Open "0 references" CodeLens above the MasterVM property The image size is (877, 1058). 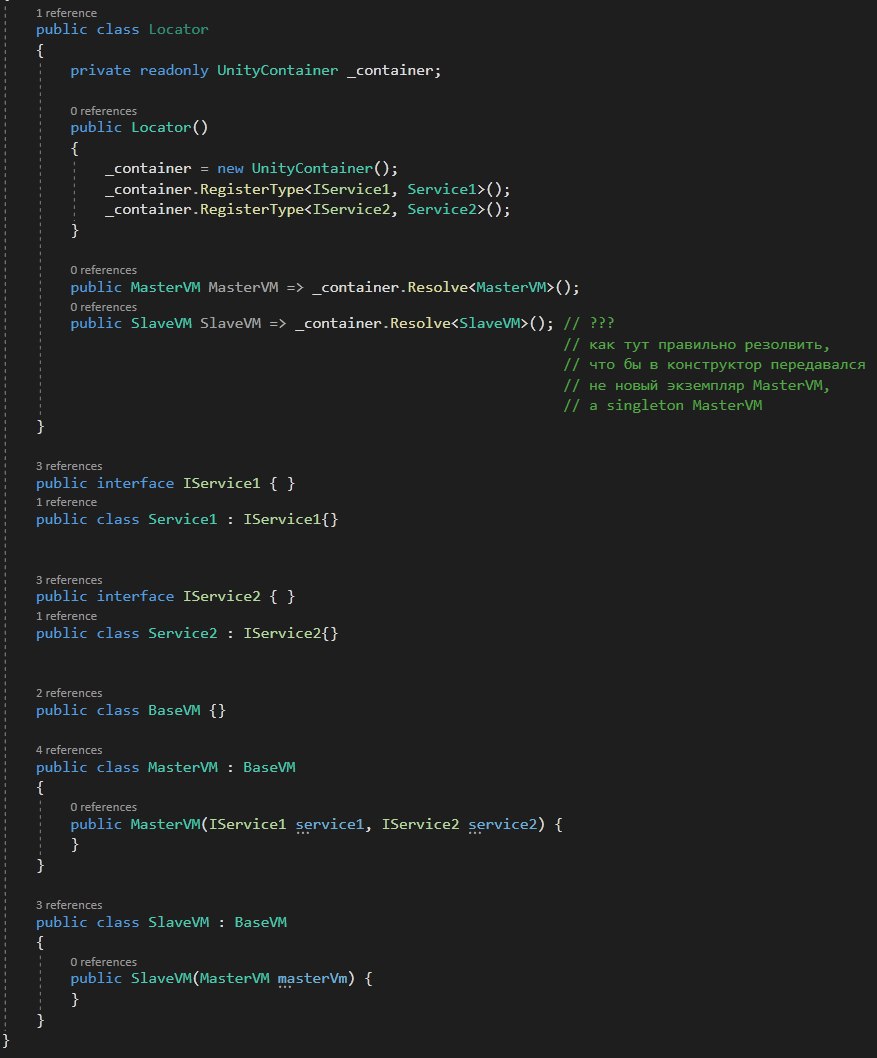103,270
